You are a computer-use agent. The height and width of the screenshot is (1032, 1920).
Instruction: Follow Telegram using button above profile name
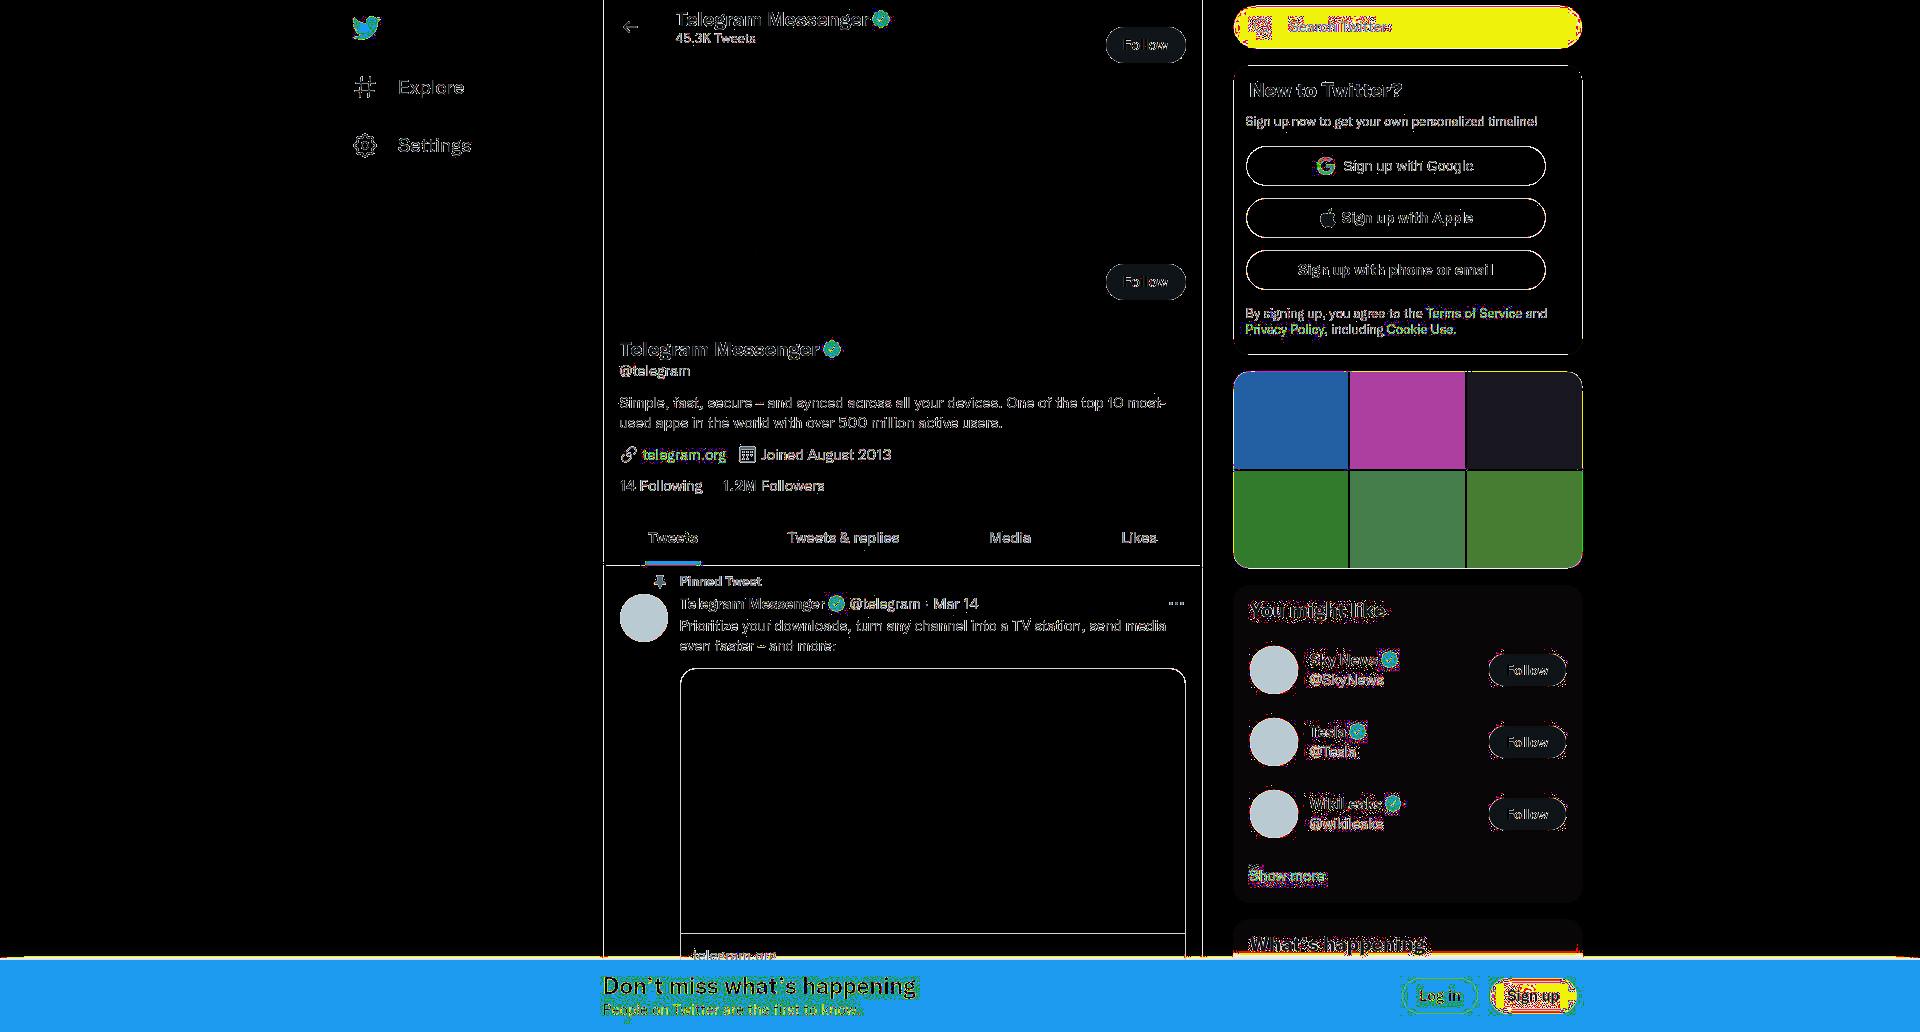(1146, 282)
